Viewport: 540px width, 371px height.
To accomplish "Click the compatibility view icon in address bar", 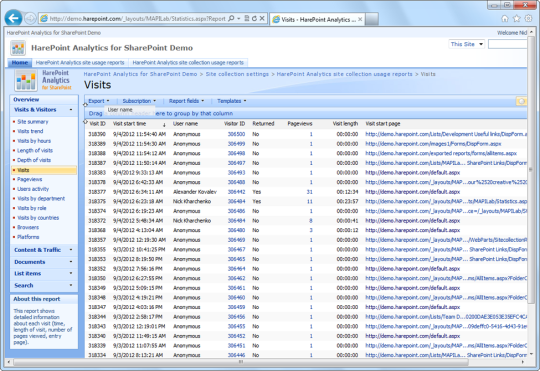I will coord(247,19).
